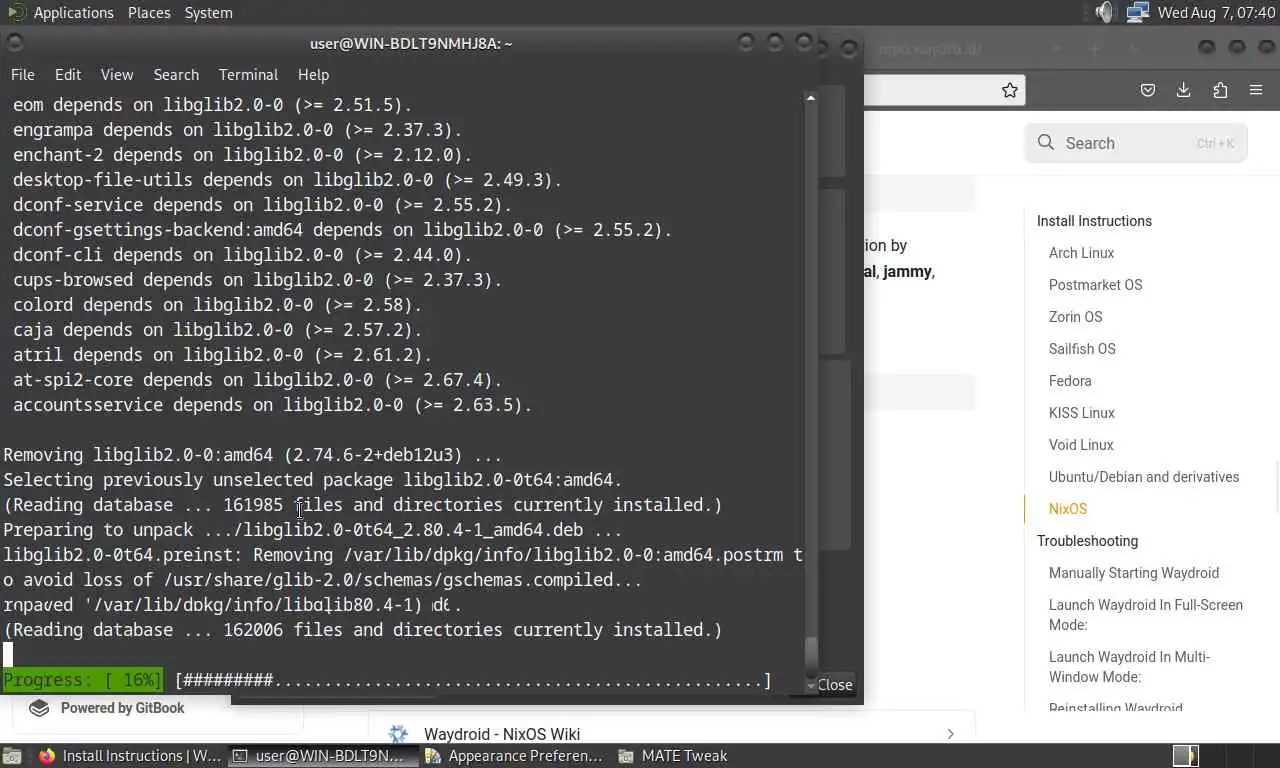Open the Fedora sidebar link
The height and width of the screenshot is (768, 1280).
tap(1070, 381)
